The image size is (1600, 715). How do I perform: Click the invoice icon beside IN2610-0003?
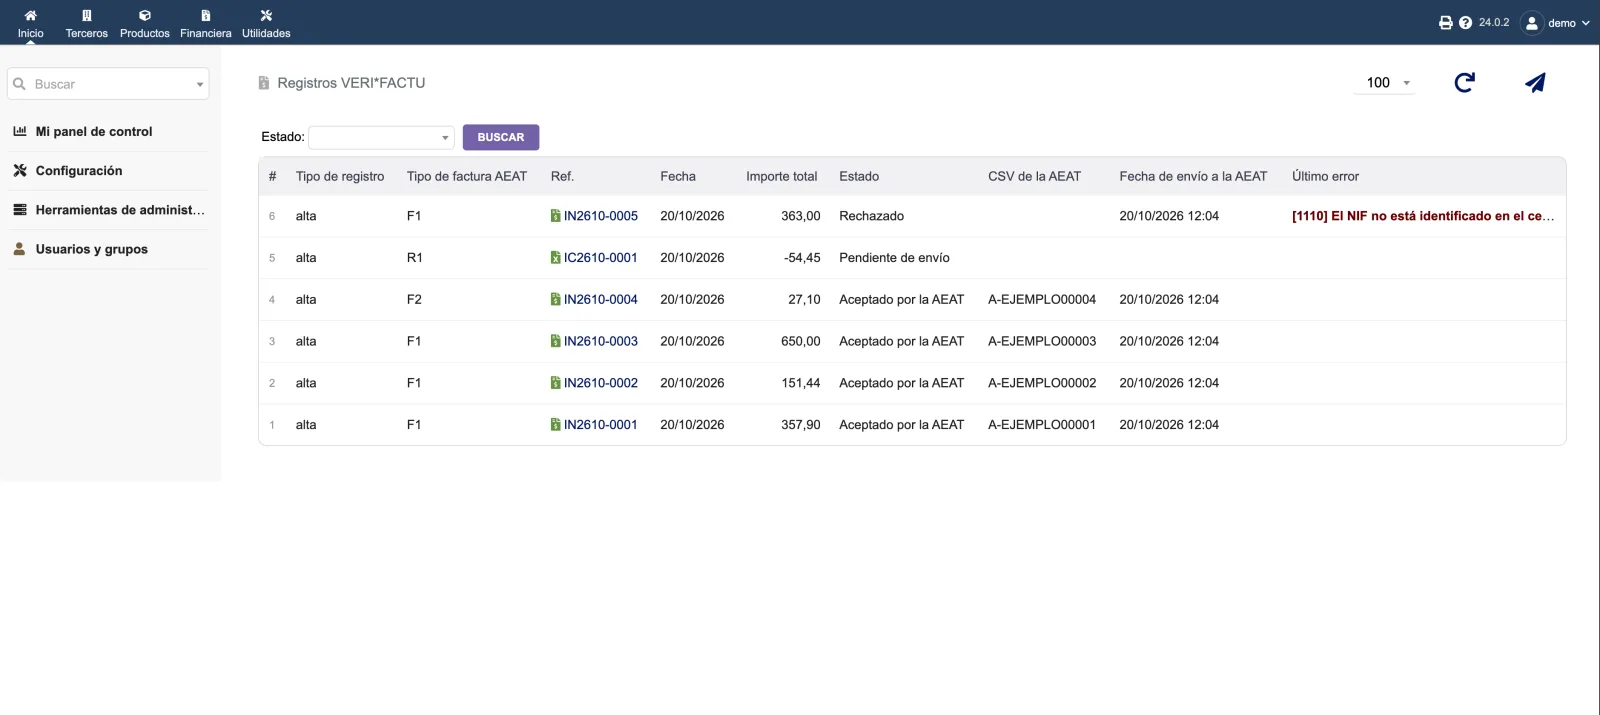pos(556,342)
